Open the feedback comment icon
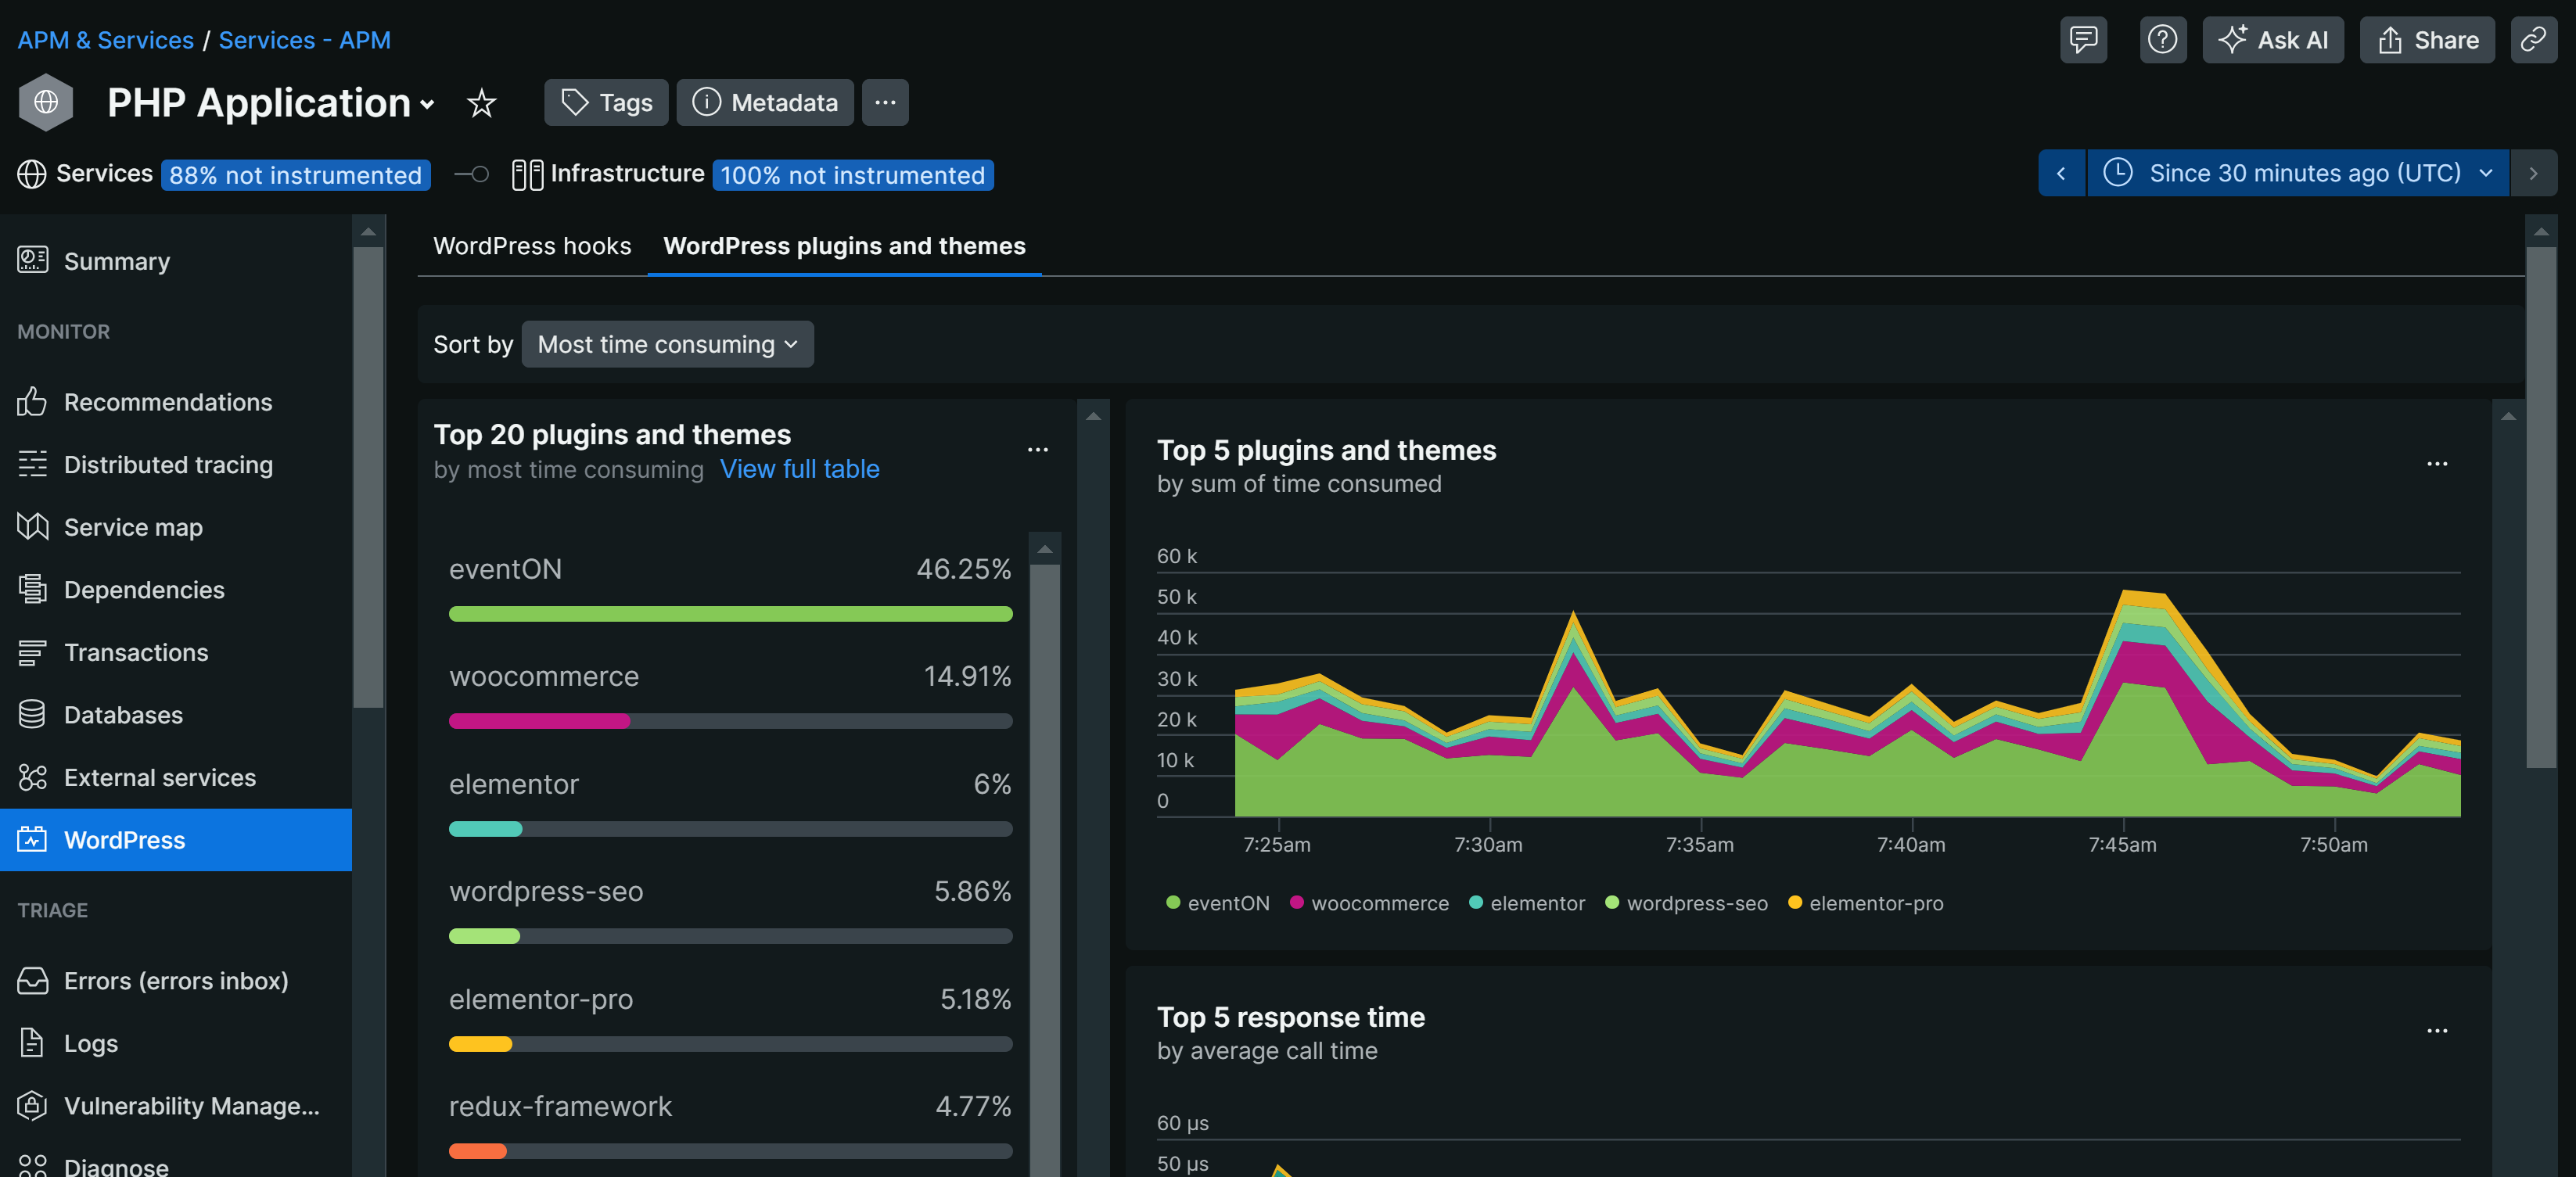The image size is (2576, 1177). click(x=2083, y=40)
